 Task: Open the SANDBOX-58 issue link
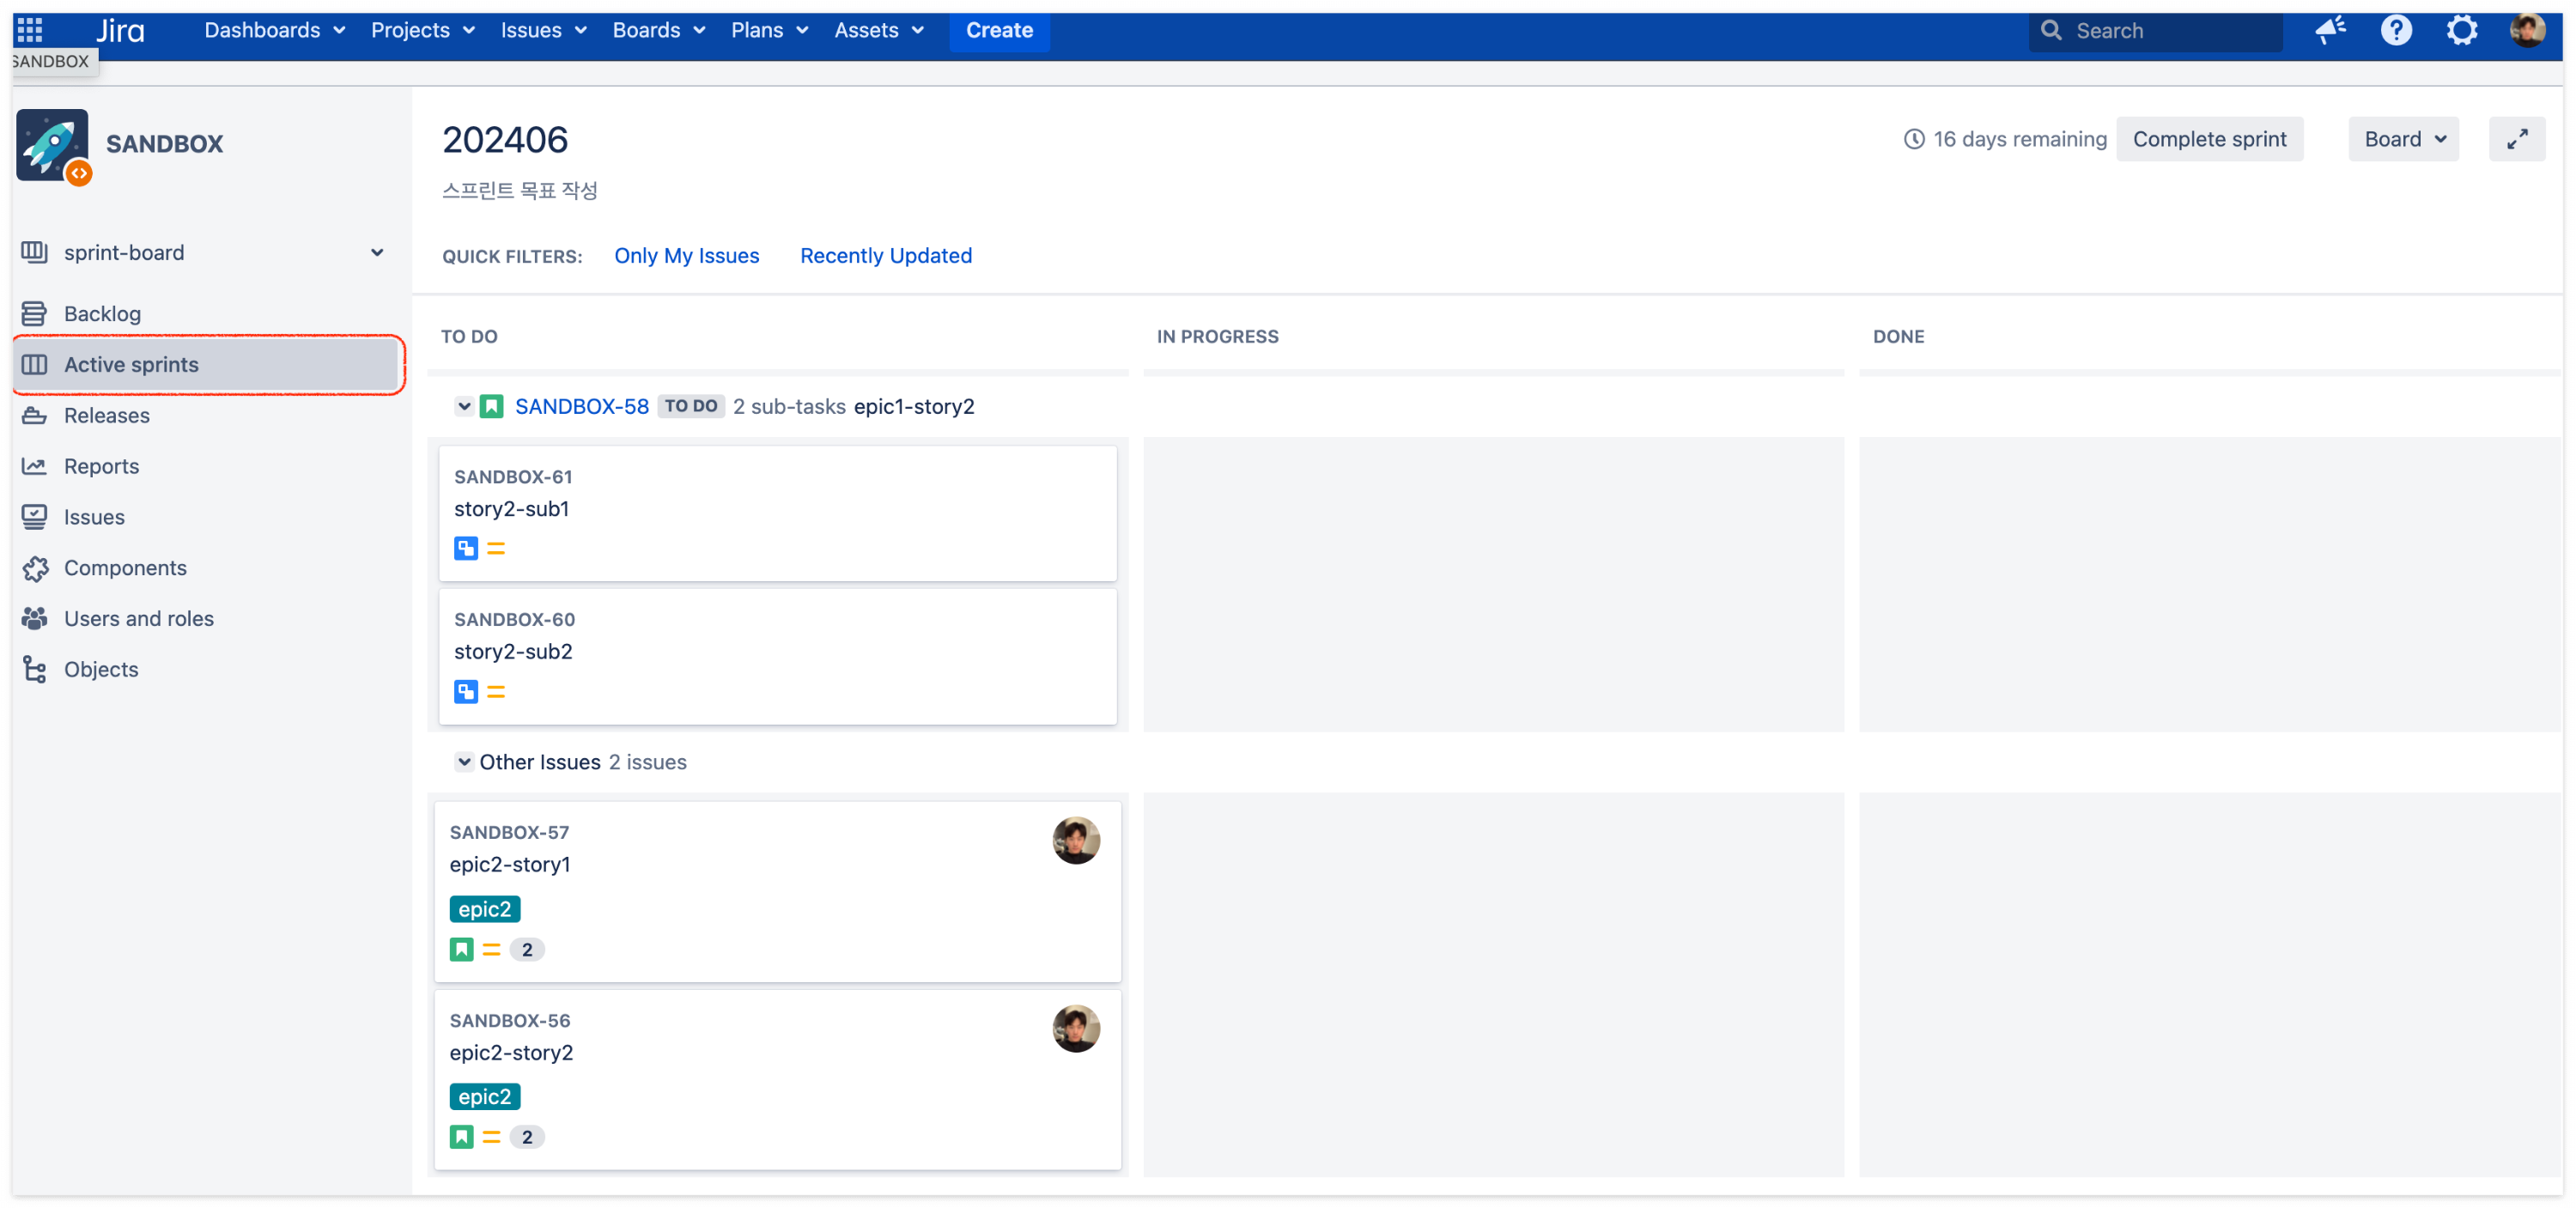(581, 406)
